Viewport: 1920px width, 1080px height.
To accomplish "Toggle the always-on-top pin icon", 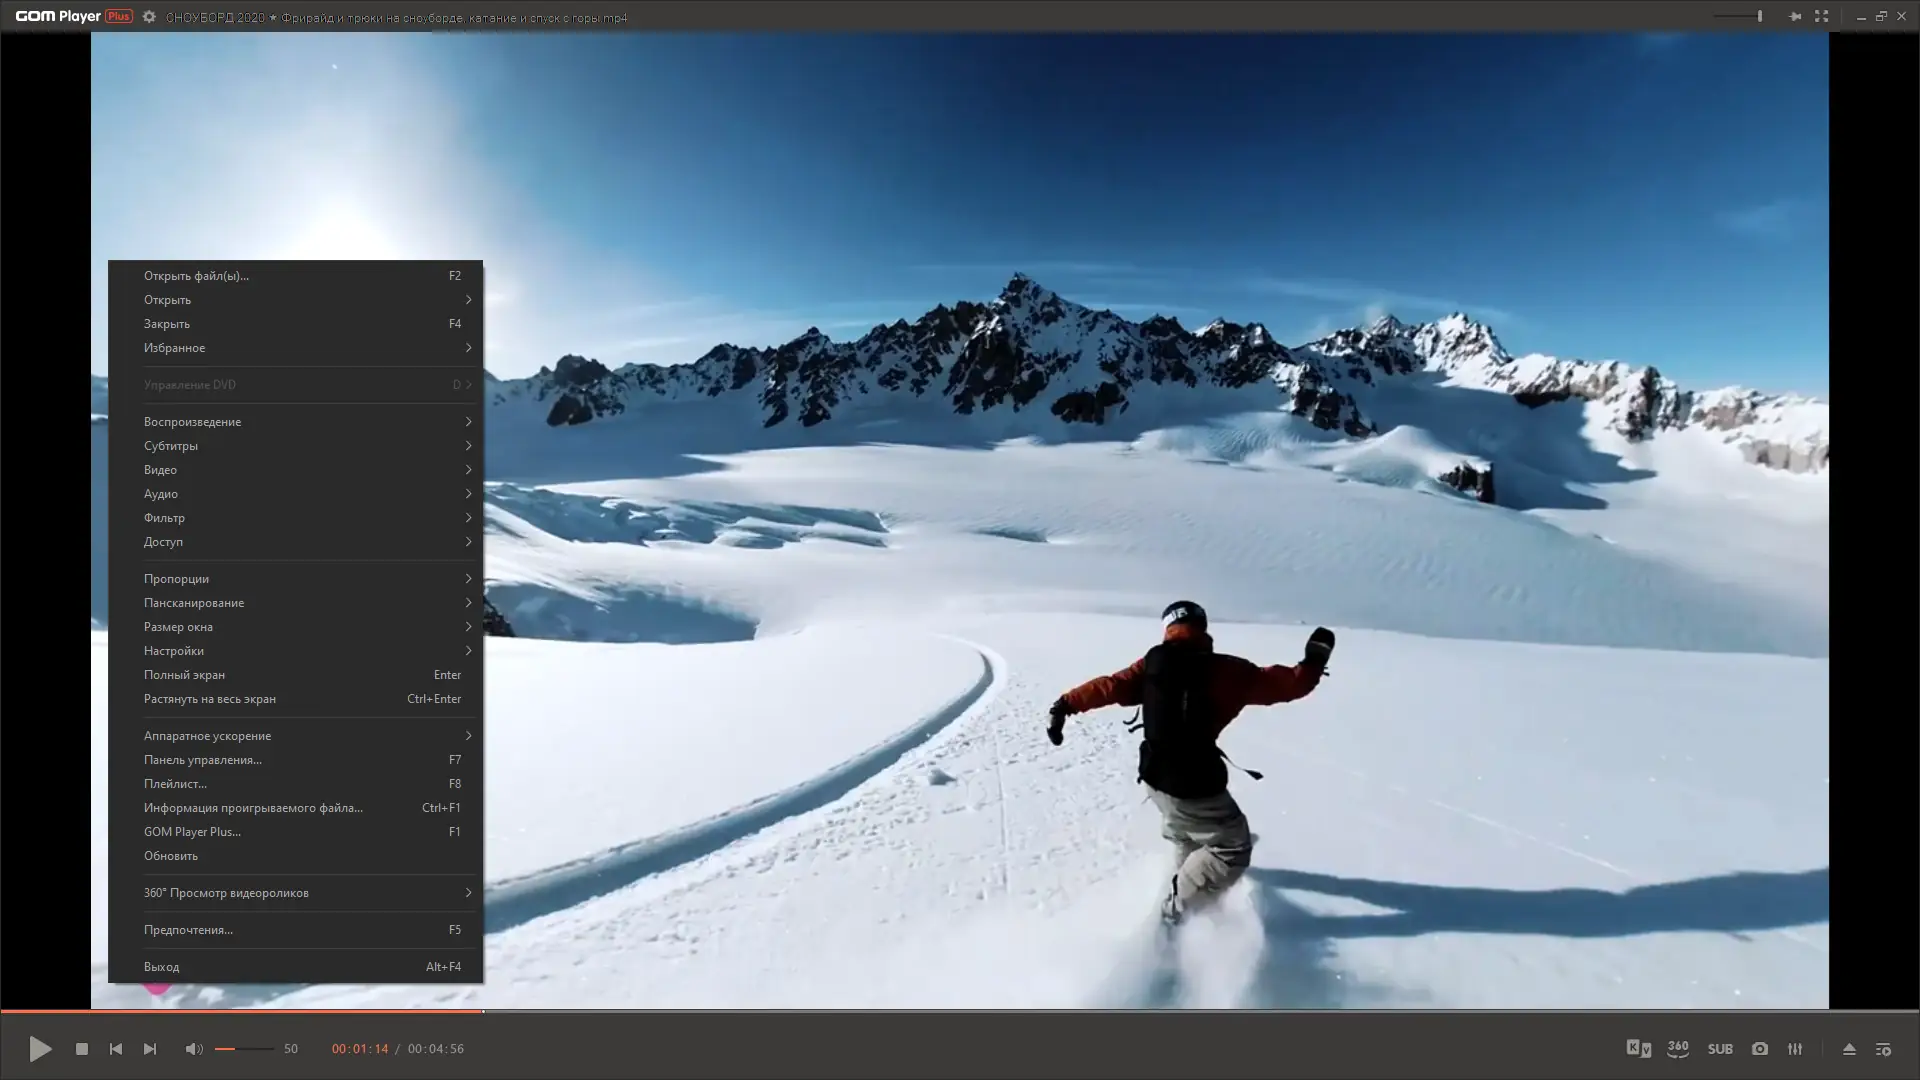I will click(x=1795, y=17).
